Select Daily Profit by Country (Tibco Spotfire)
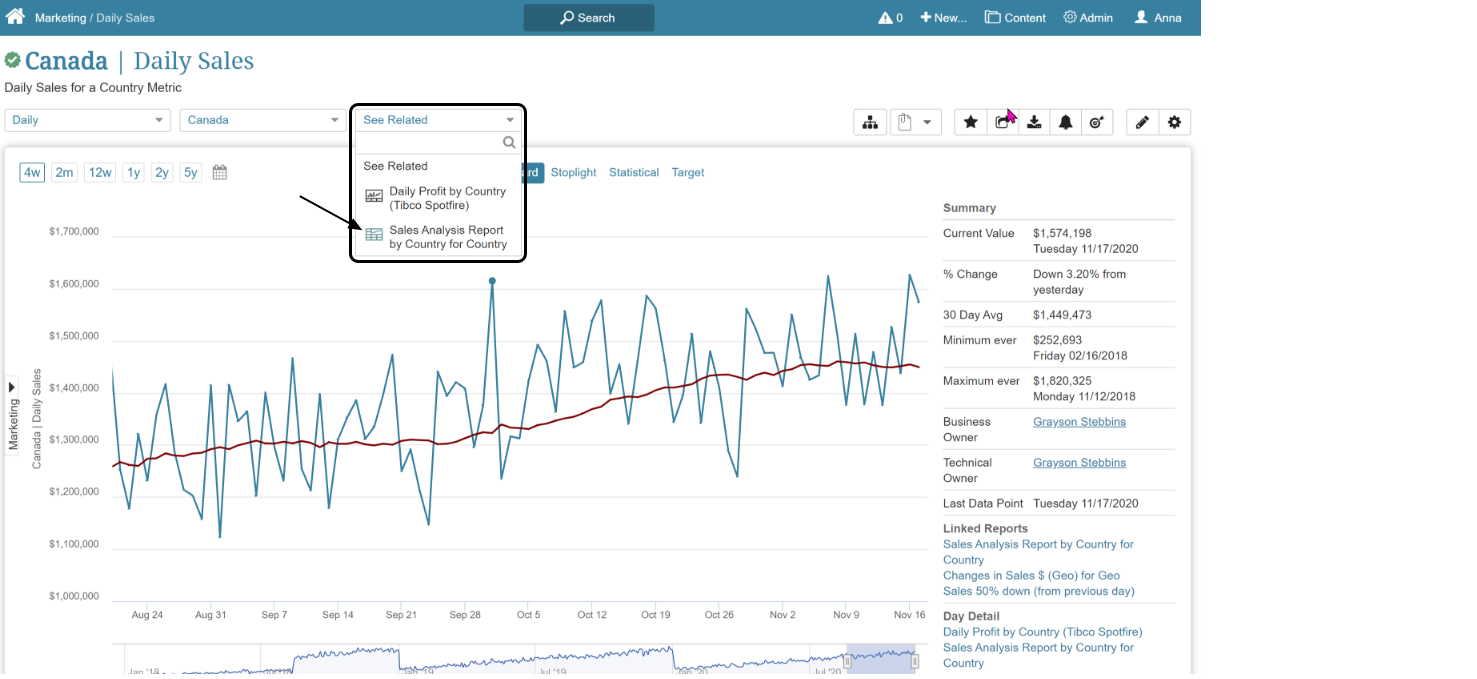This screenshot has width=1477, height=679. pyautogui.click(x=447, y=198)
